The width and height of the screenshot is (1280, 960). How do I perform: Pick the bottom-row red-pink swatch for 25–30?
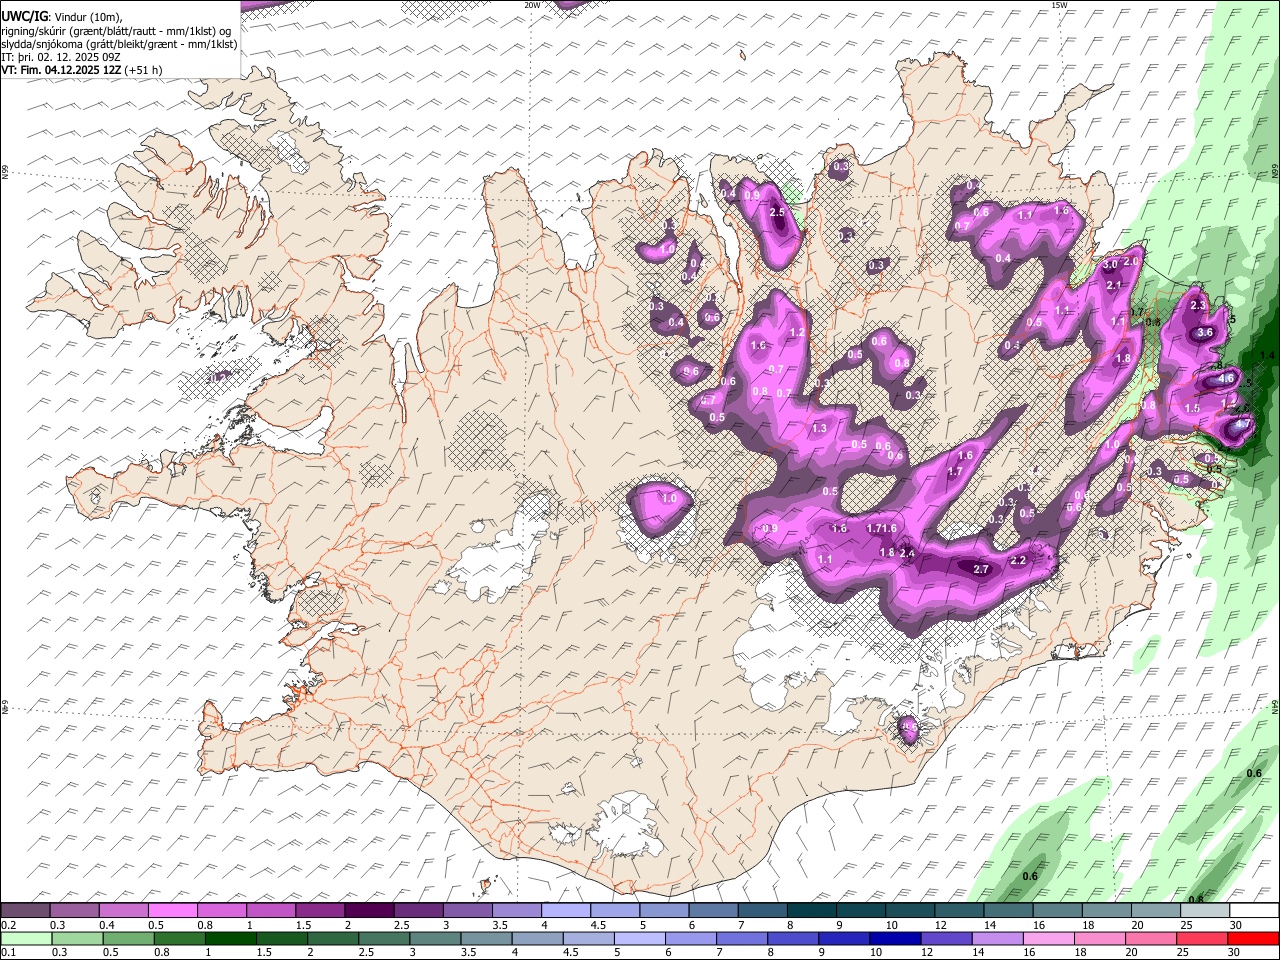pyautogui.click(x=1202, y=938)
